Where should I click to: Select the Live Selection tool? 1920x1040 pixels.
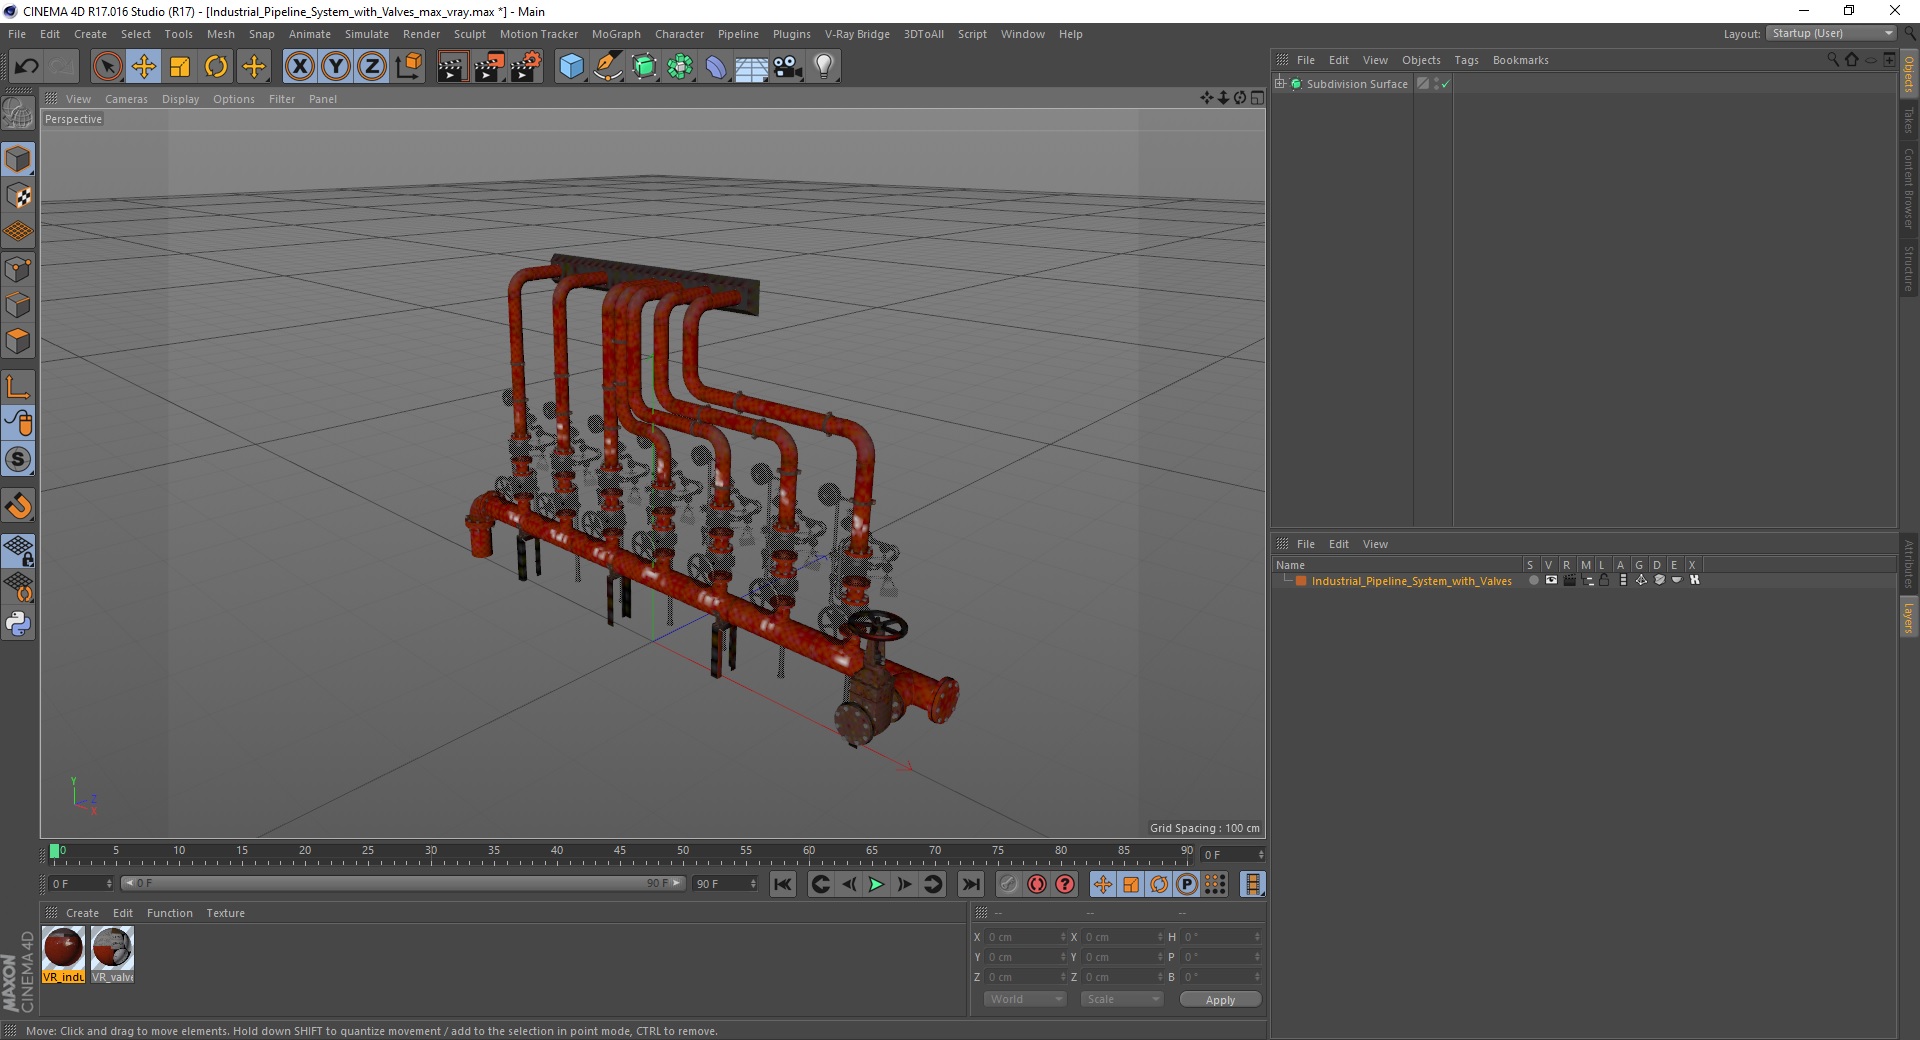107,67
